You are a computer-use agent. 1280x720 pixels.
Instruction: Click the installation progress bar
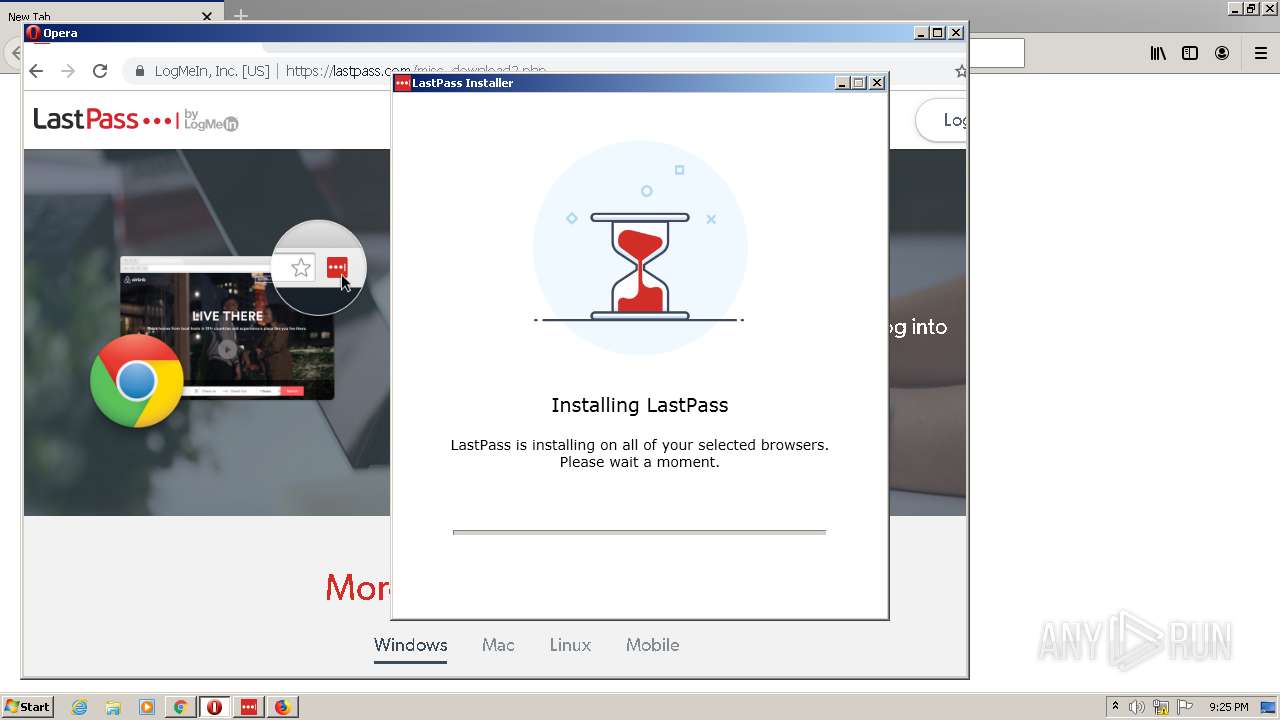point(640,532)
